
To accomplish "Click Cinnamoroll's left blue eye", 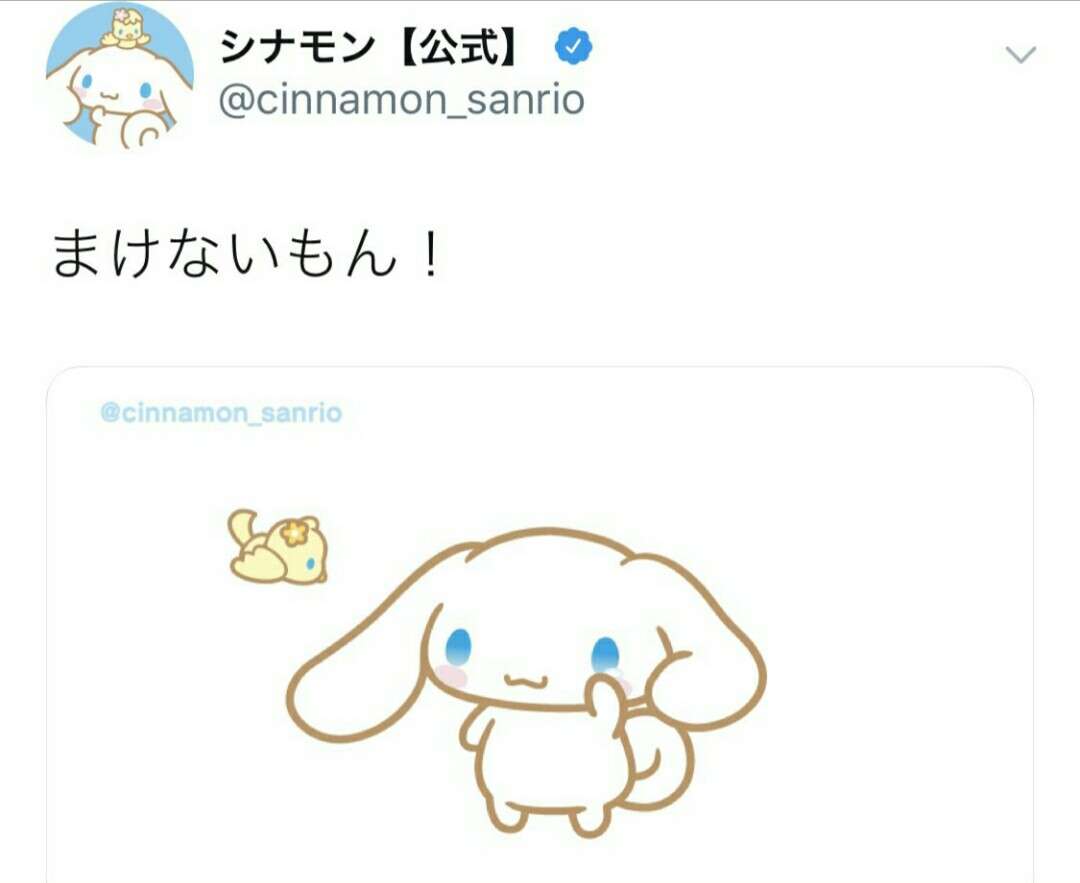I will [x=457, y=645].
